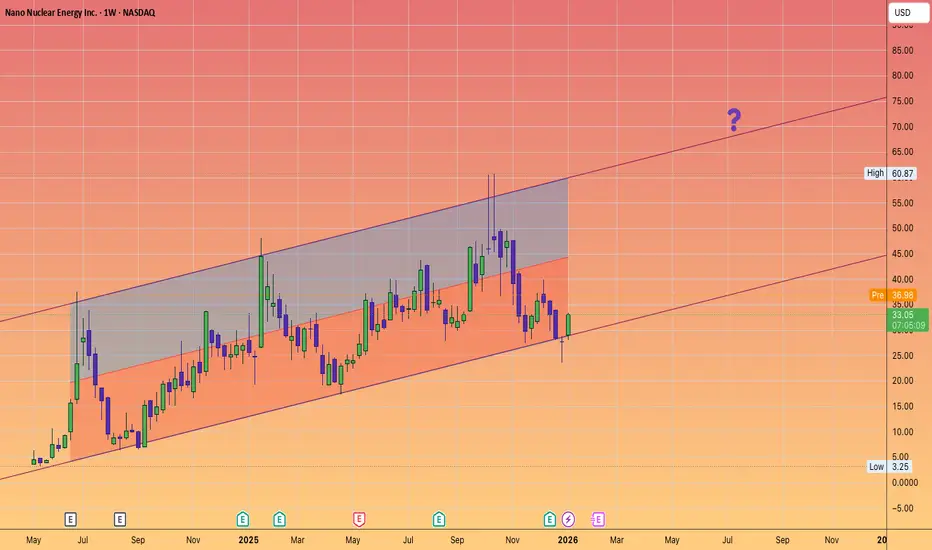Click the 25.00 price axis label
The image size is (932, 550).
tap(902, 356)
